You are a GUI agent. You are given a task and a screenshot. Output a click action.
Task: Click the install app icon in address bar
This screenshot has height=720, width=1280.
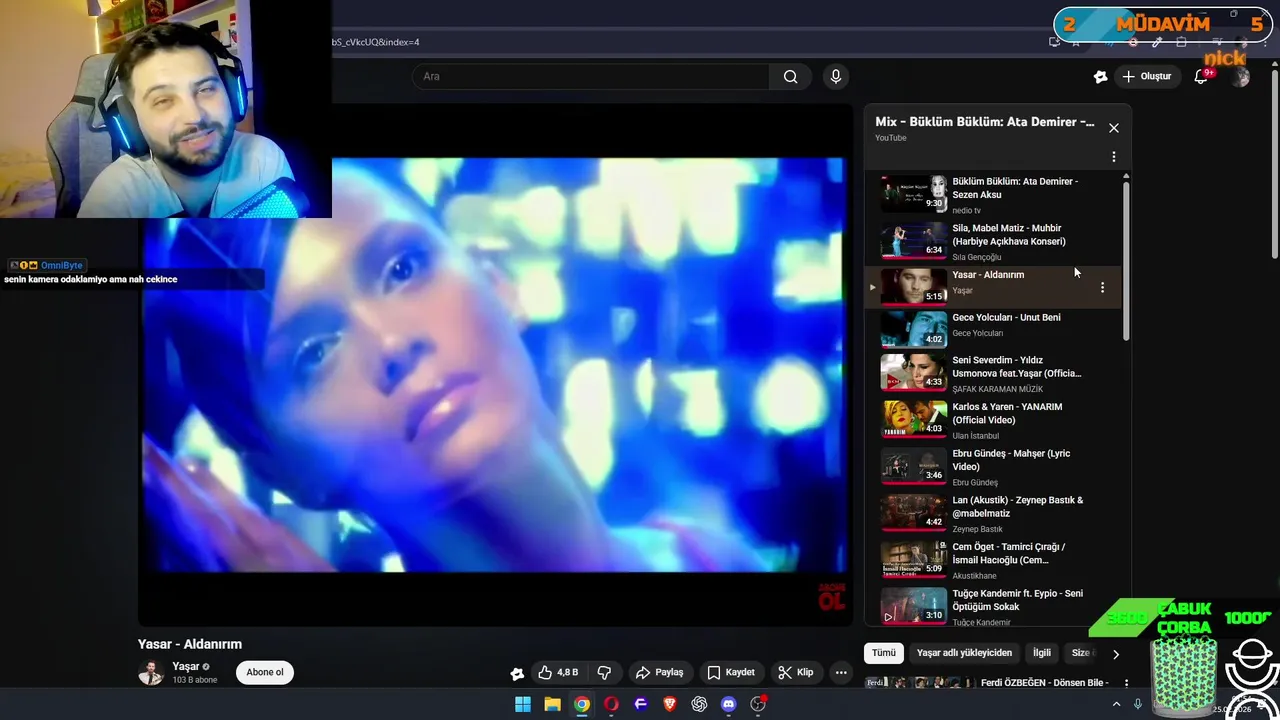pyautogui.click(x=1054, y=42)
